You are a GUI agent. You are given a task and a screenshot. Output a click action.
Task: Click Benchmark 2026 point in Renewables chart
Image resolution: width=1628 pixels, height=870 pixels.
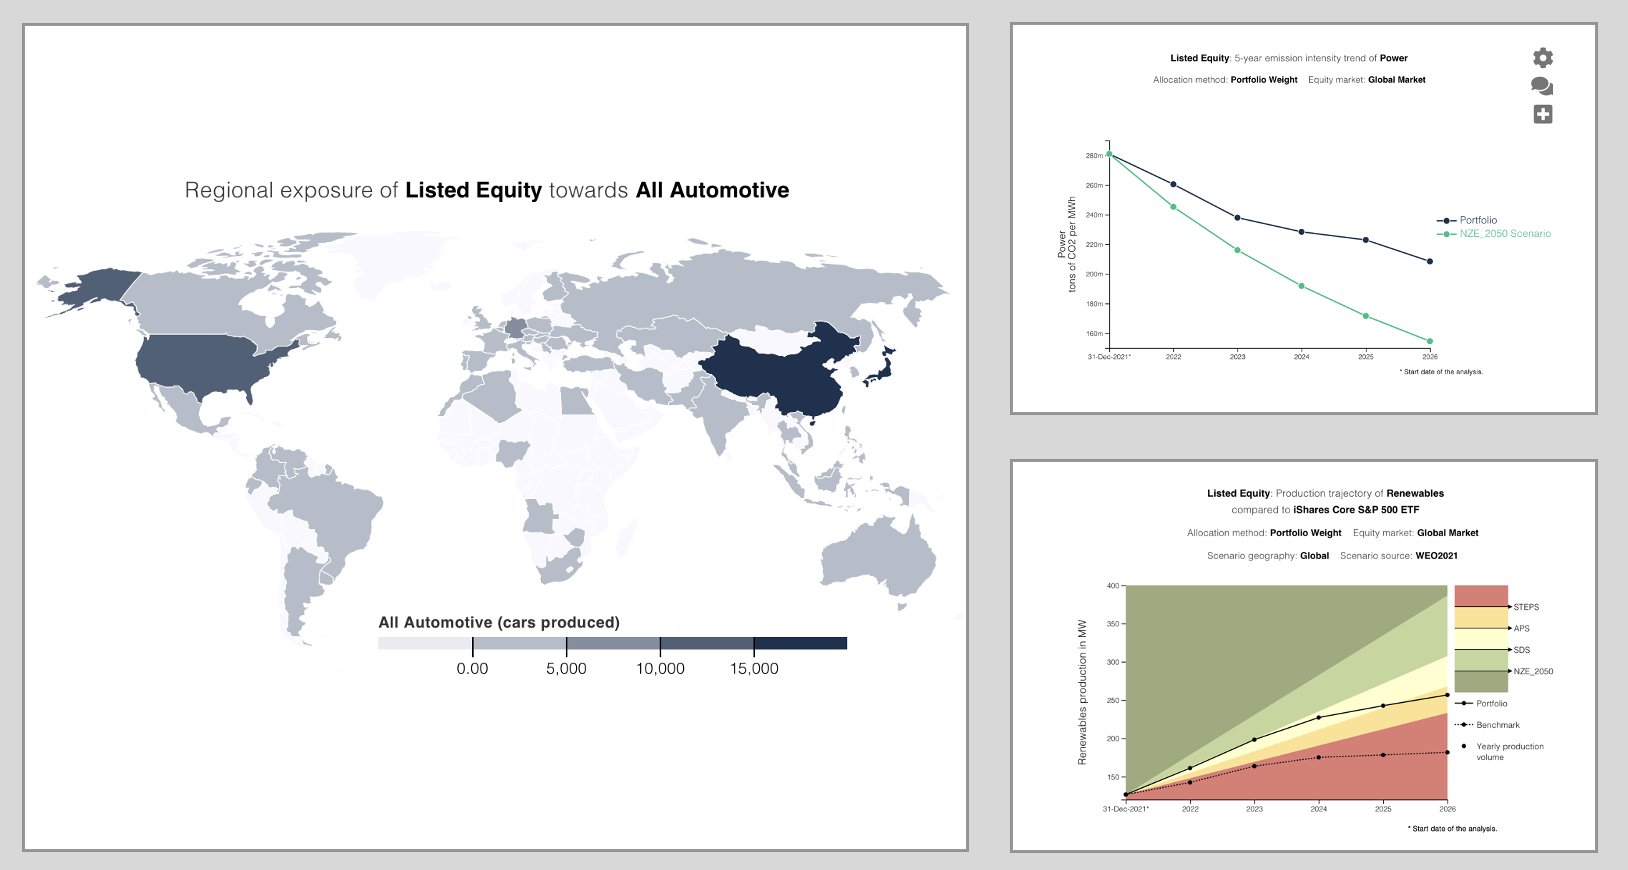[x=1447, y=752]
